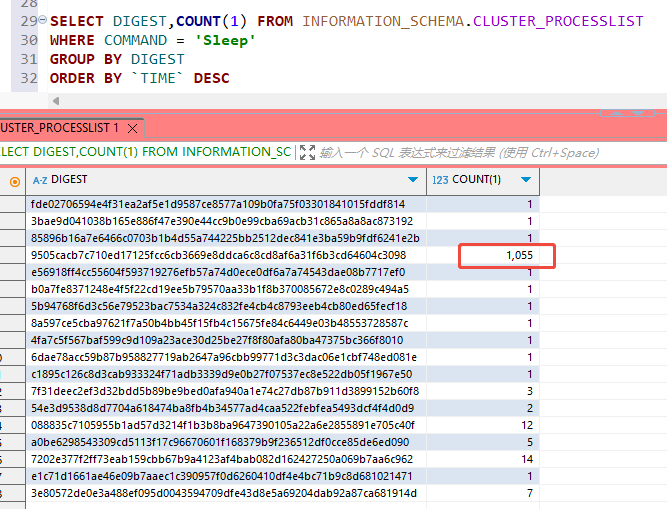This screenshot has width=667, height=509.
Task: Select digest cell starting 4fa7c5f567baf599
Action: pyautogui.click(x=226, y=340)
